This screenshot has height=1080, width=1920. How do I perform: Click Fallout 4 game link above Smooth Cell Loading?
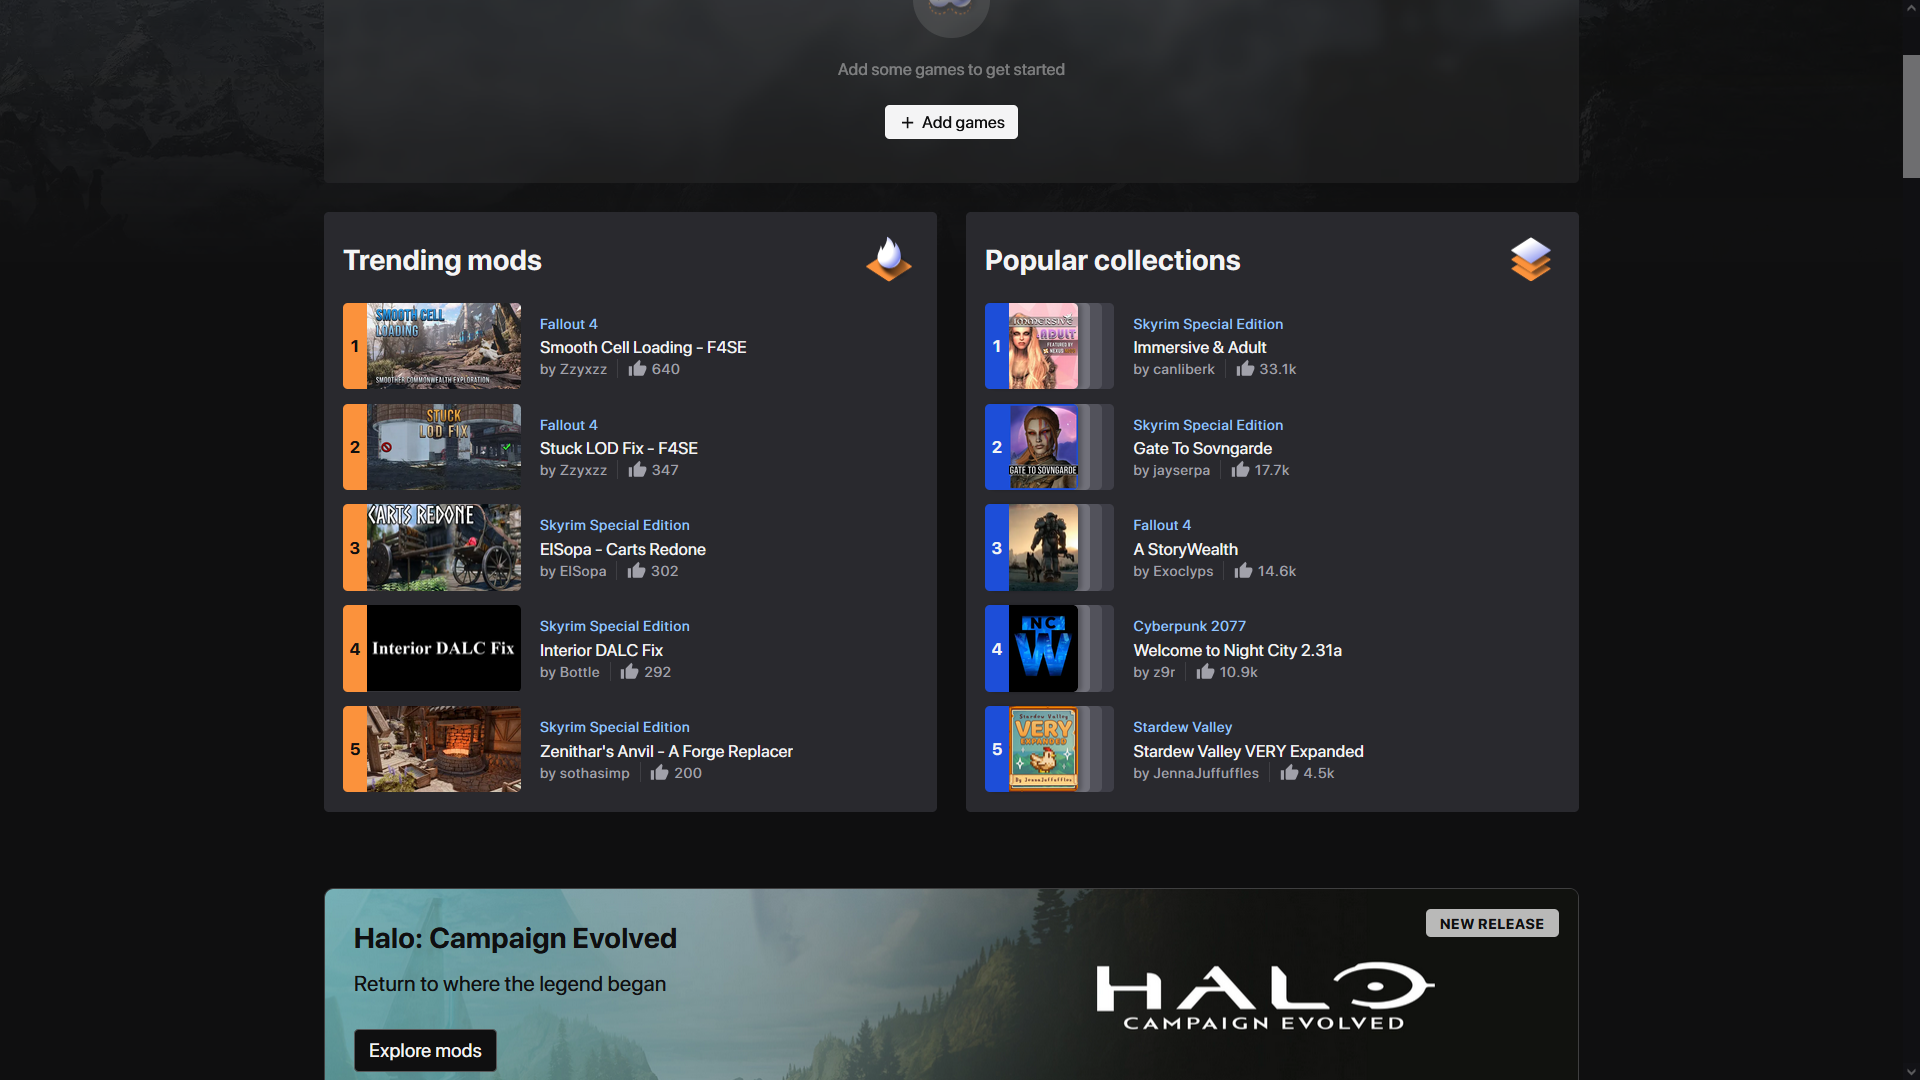pyautogui.click(x=568, y=324)
